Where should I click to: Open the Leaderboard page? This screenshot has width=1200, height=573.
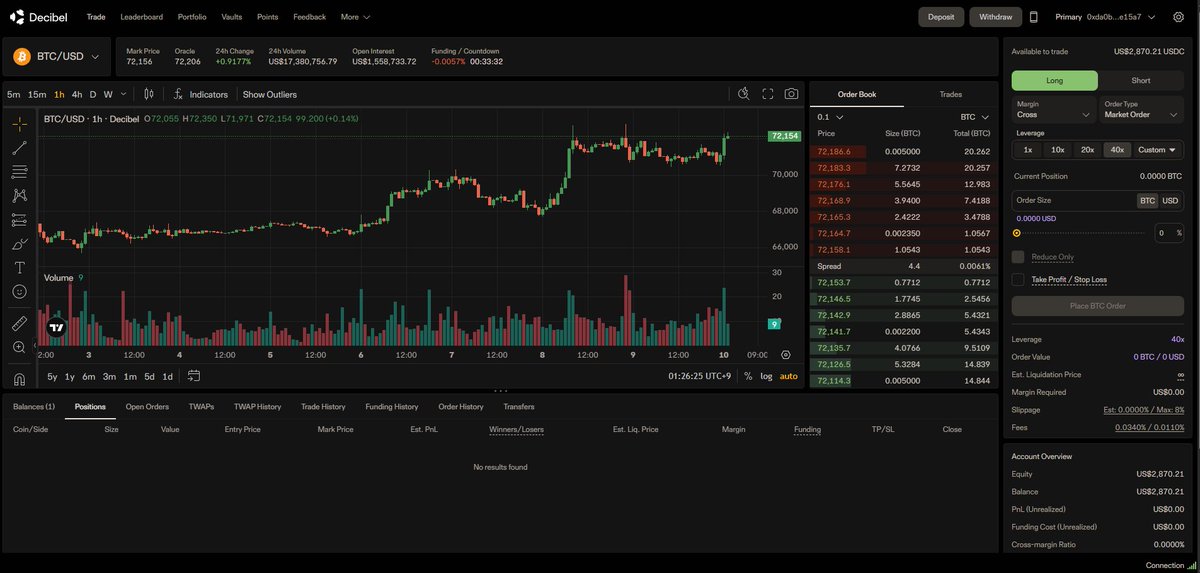pos(141,17)
